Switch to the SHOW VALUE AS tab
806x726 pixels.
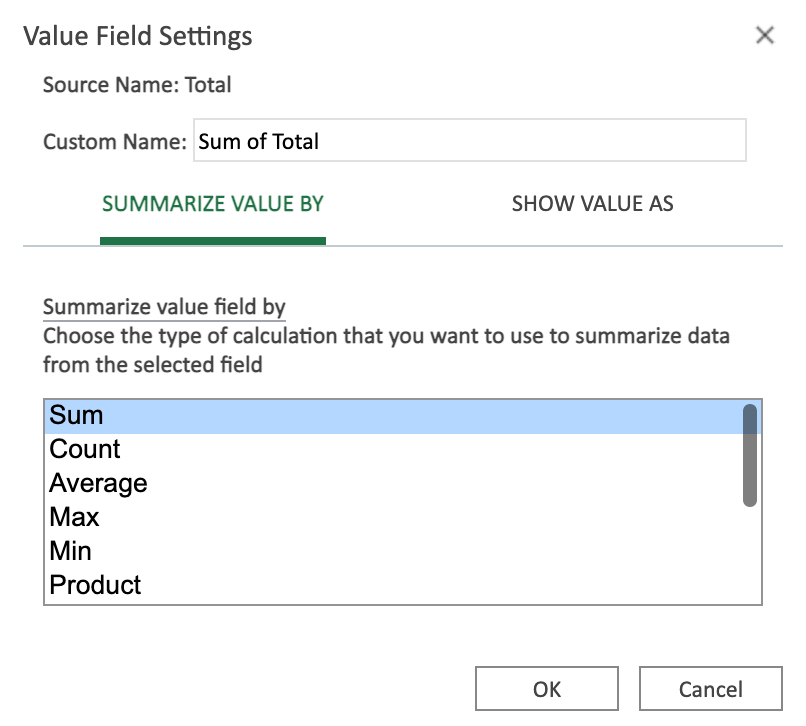point(592,204)
